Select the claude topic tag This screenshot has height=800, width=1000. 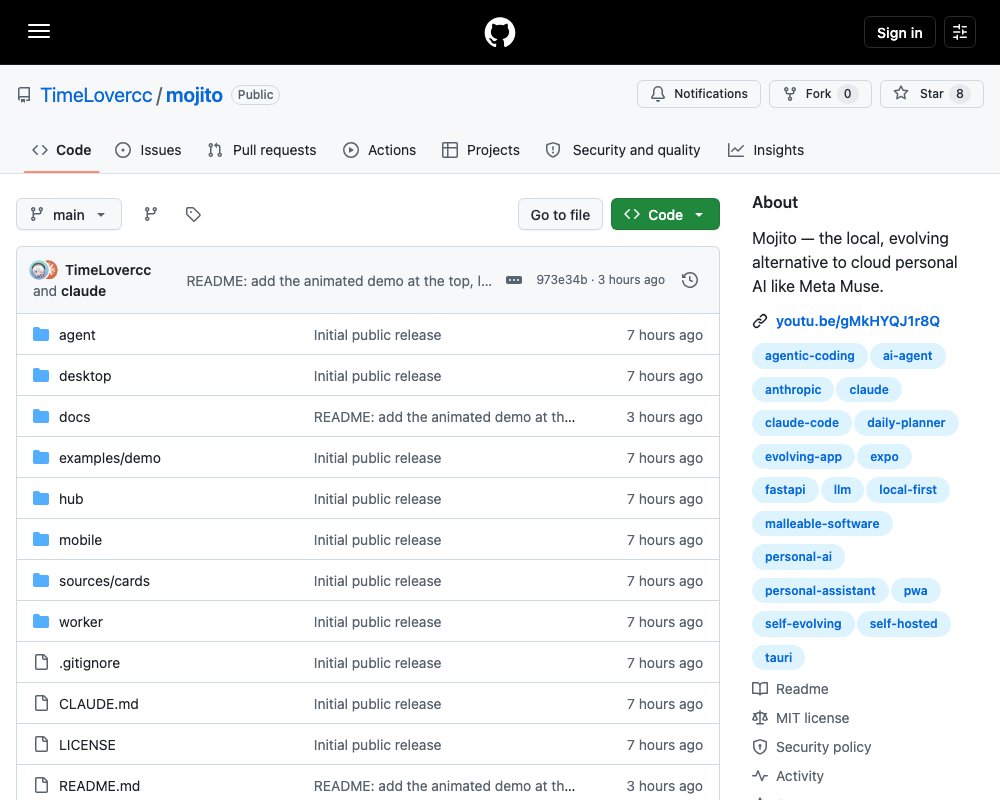pyautogui.click(x=869, y=389)
